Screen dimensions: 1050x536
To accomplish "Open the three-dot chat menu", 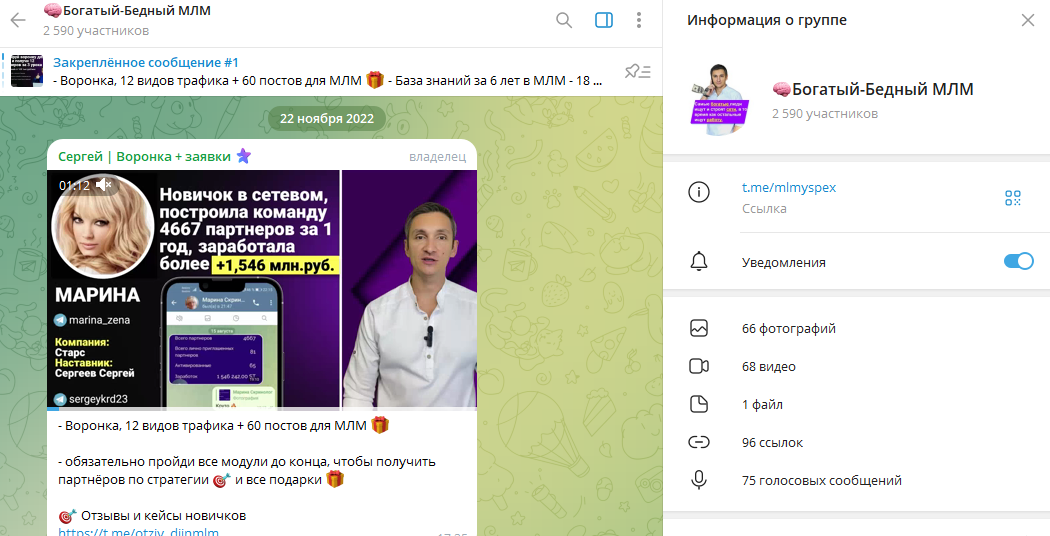I will pyautogui.click(x=639, y=20).
